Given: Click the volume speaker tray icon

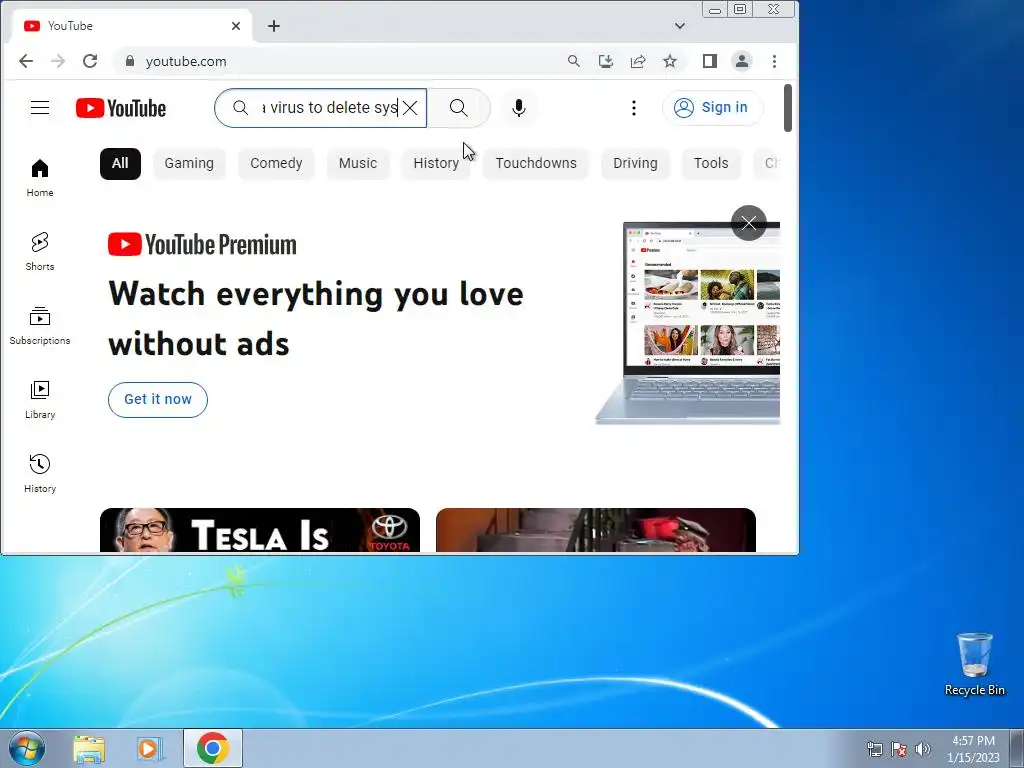Looking at the screenshot, I should [922, 749].
